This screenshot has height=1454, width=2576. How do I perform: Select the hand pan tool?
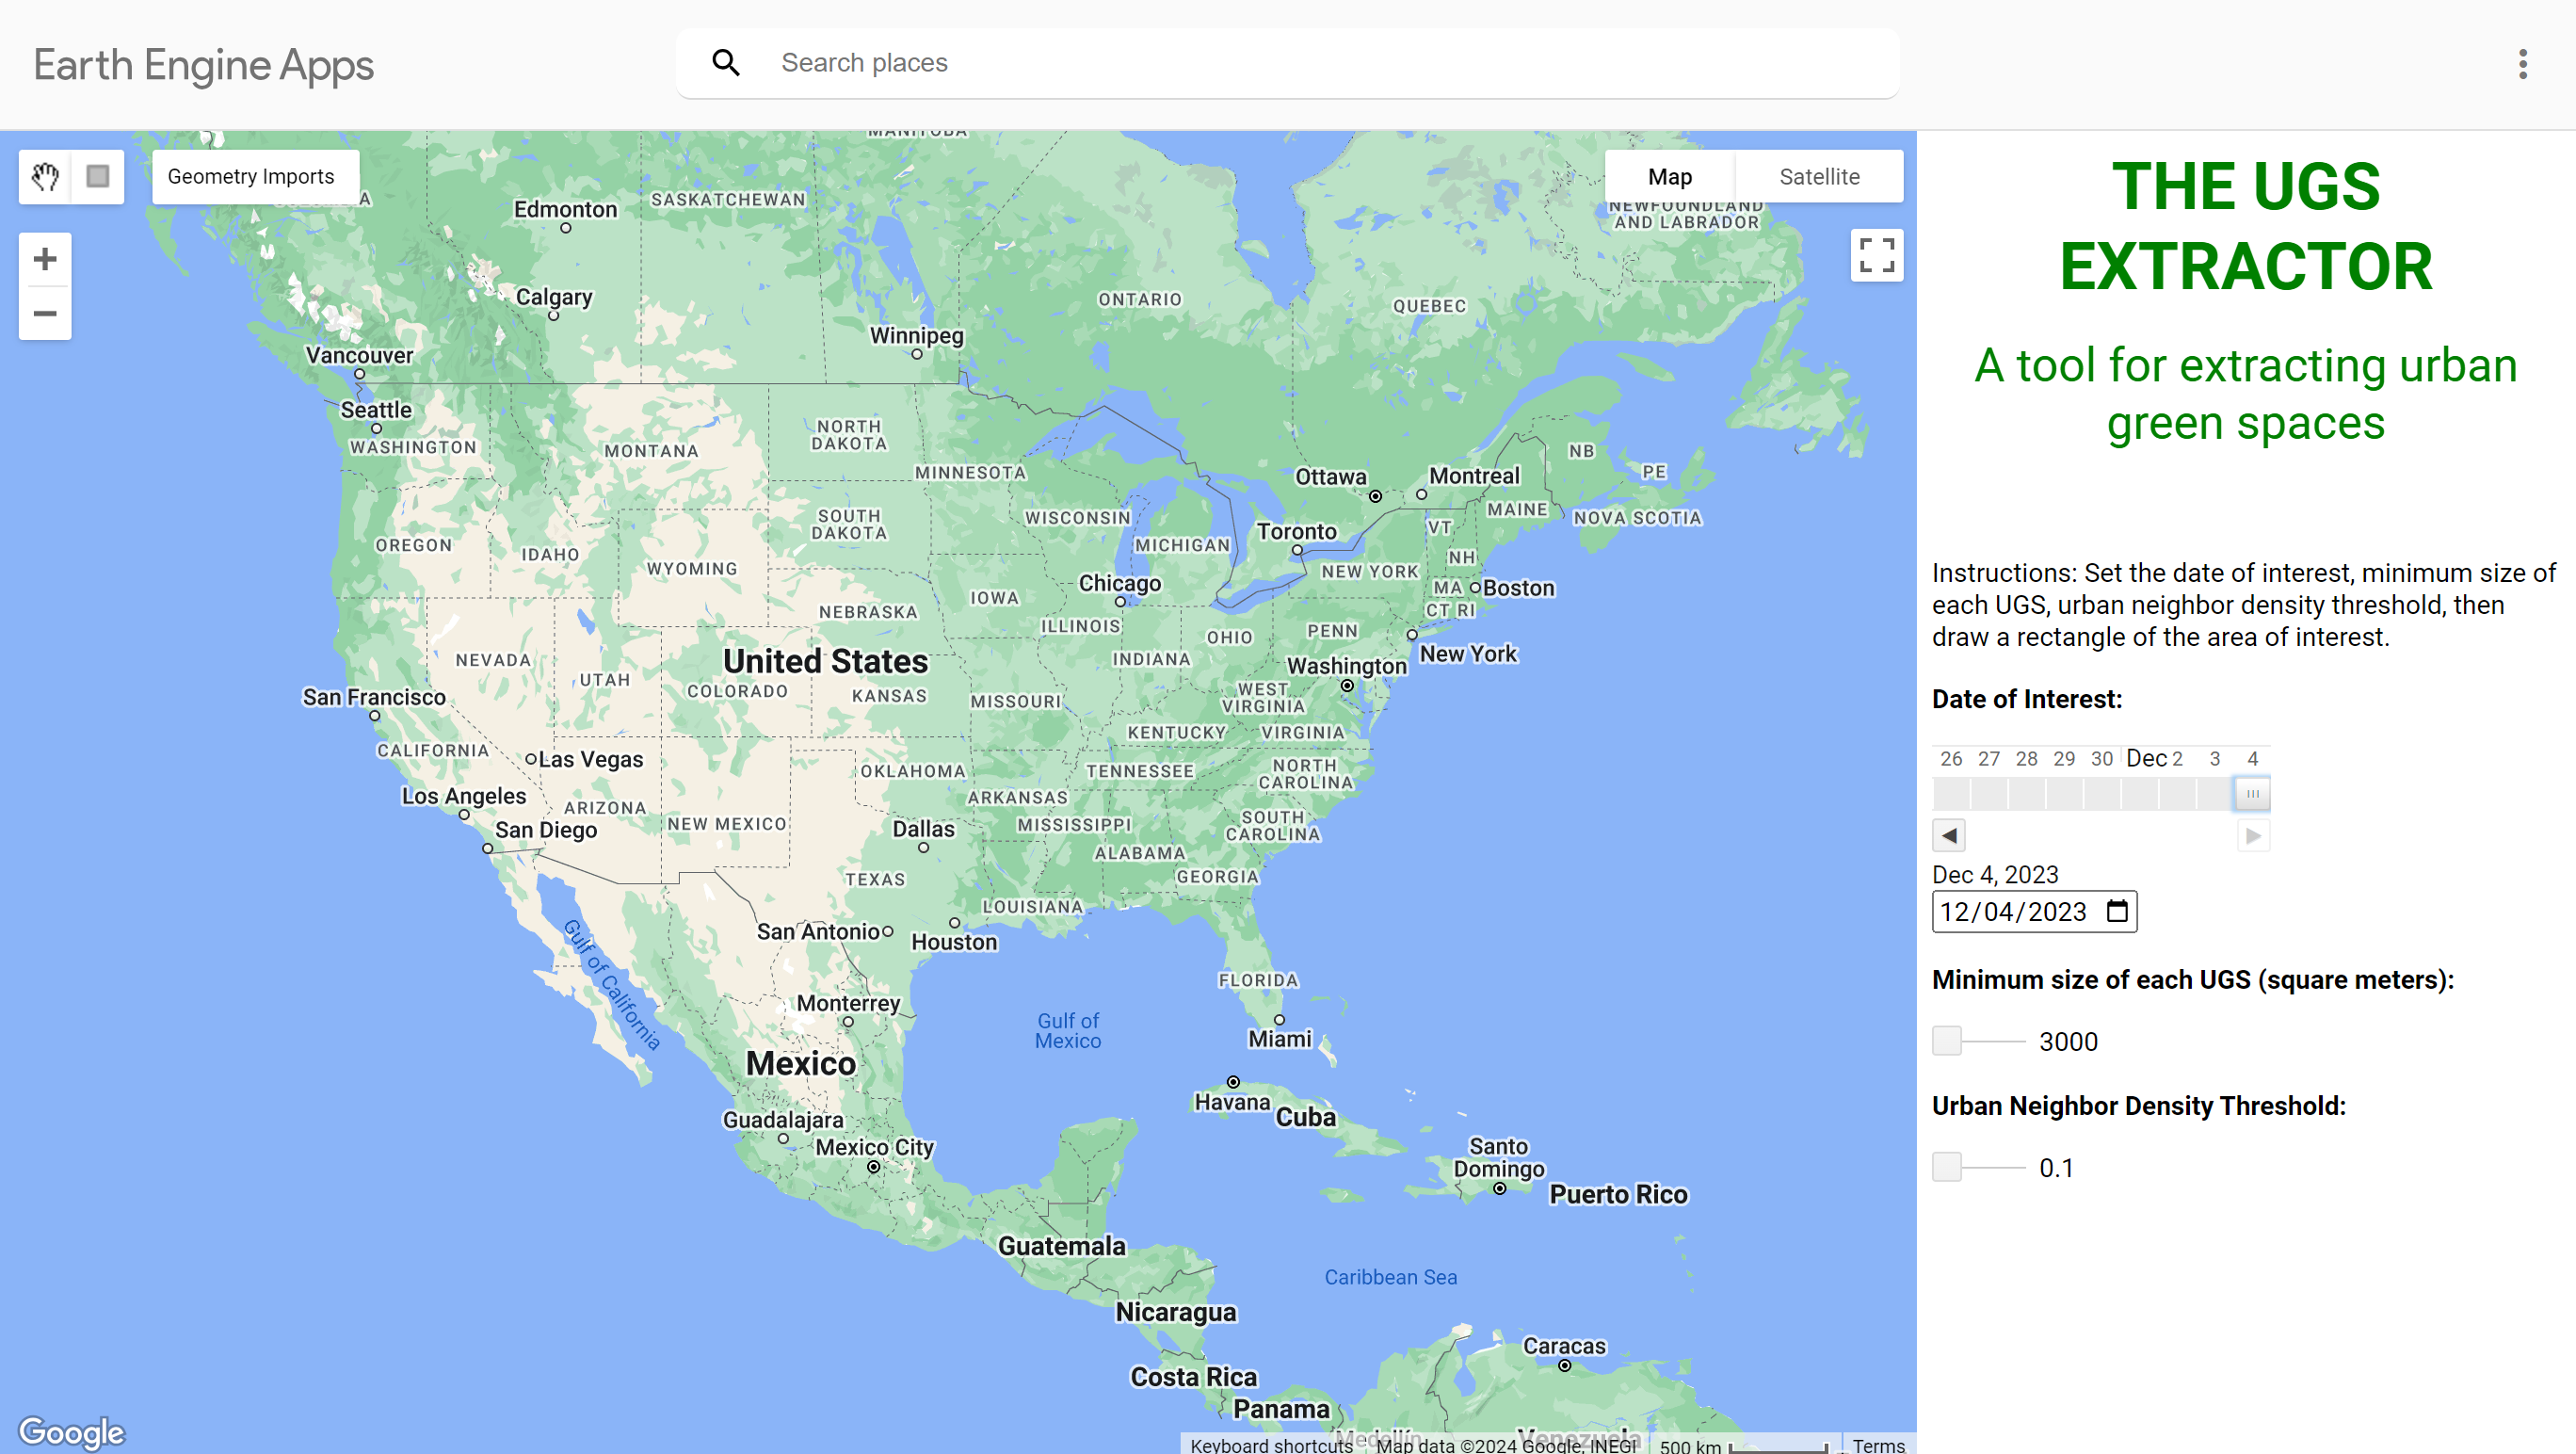coord(45,177)
